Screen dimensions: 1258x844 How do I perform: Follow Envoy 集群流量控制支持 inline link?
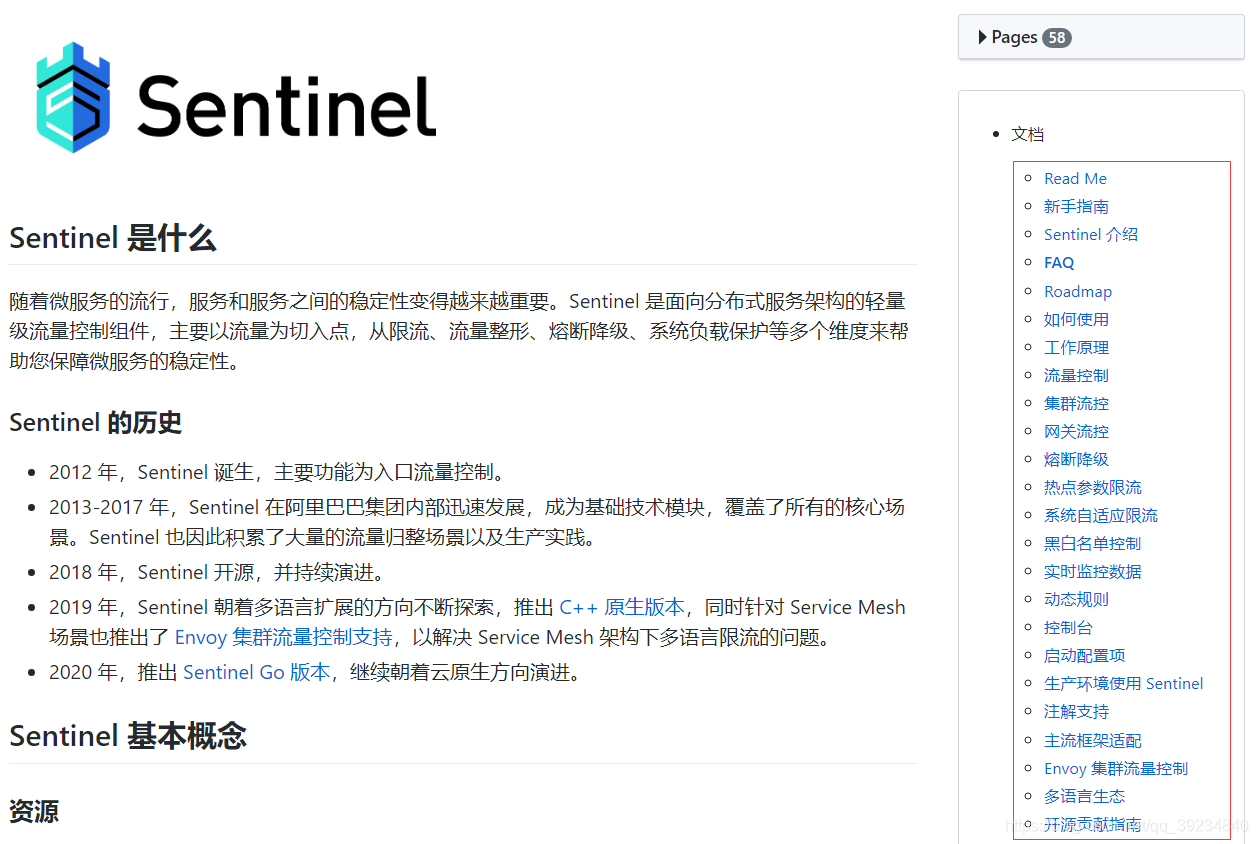[x=283, y=637]
